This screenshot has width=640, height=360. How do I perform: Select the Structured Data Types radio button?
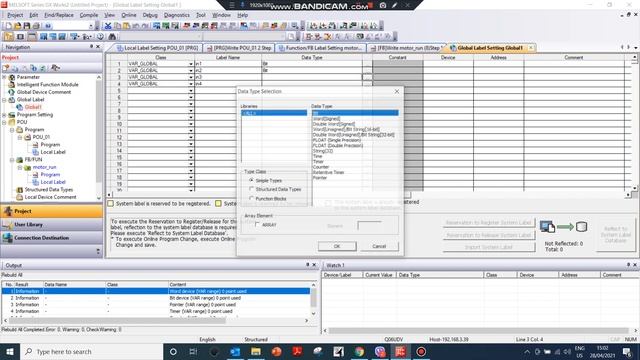point(251,189)
